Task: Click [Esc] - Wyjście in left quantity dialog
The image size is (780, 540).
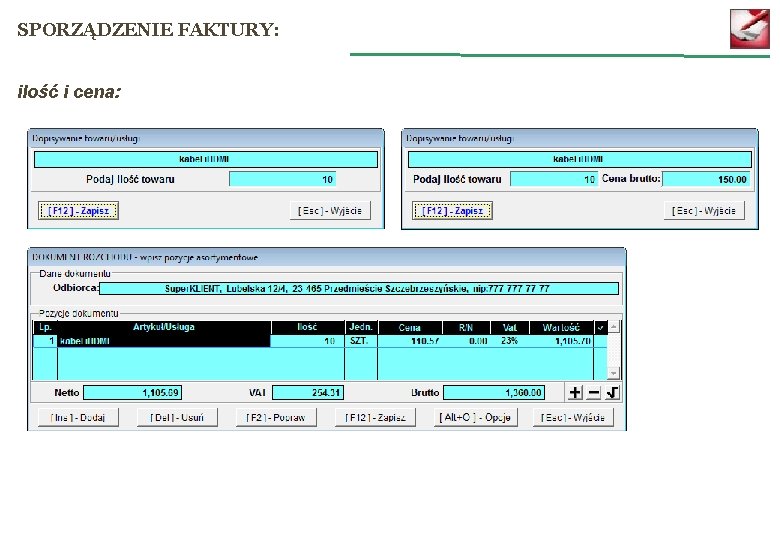Action: 330,210
